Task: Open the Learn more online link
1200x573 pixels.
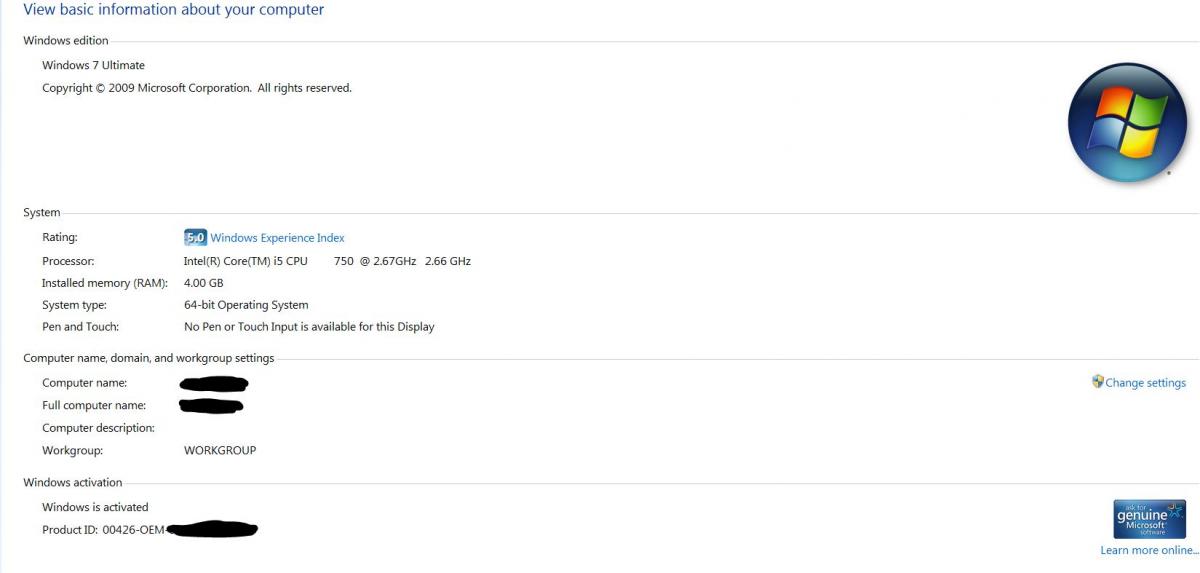Action: click(1149, 551)
